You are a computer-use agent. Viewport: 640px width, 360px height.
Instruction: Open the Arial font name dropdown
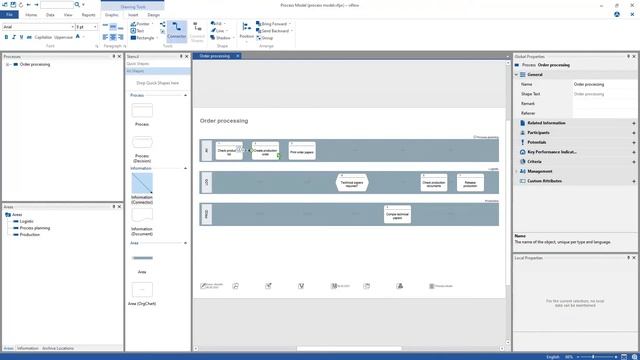[x=73, y=27]
